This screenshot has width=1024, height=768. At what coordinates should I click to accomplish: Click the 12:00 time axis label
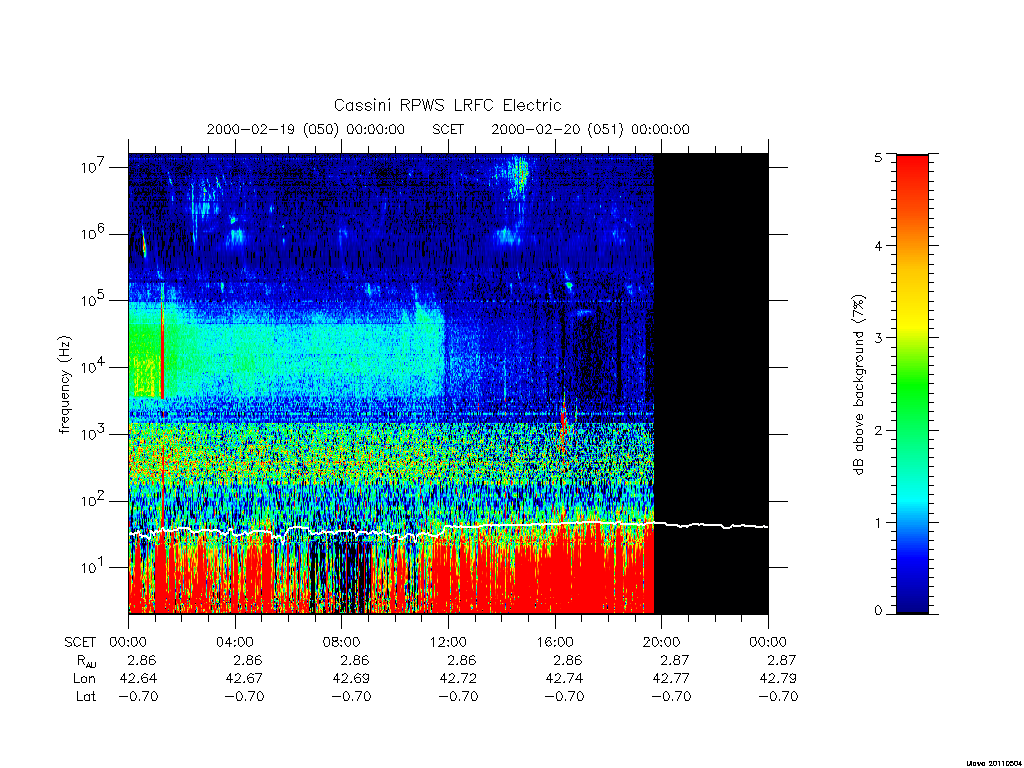tap(448, 642)
